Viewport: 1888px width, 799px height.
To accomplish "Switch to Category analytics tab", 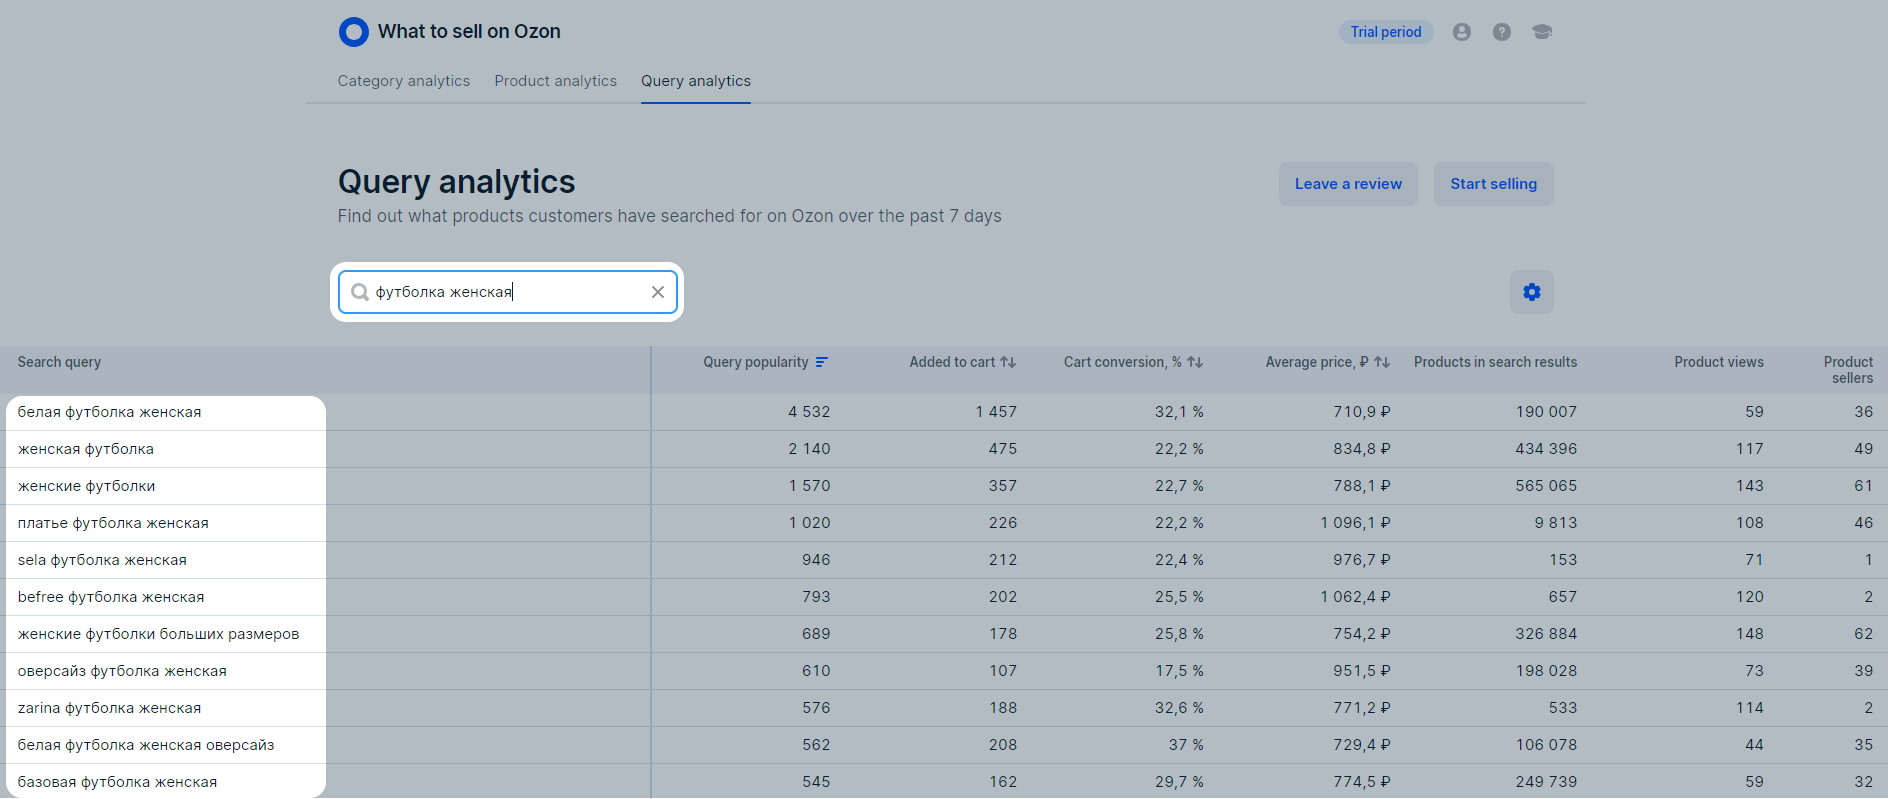I will (403, 81).
